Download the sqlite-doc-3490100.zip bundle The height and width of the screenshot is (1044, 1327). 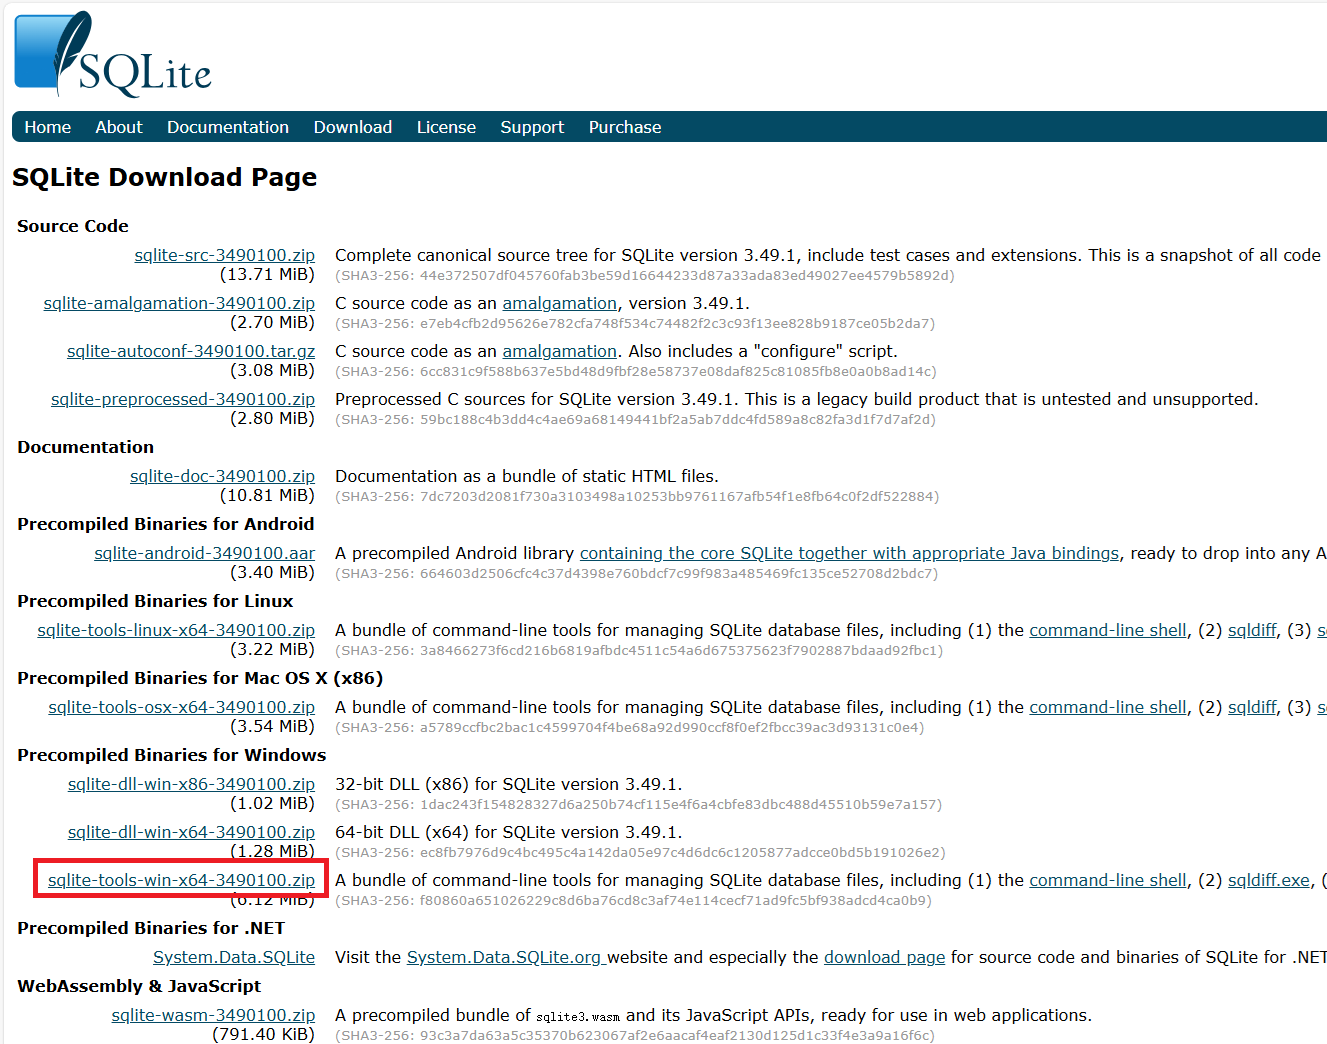(x=222, y=476)
